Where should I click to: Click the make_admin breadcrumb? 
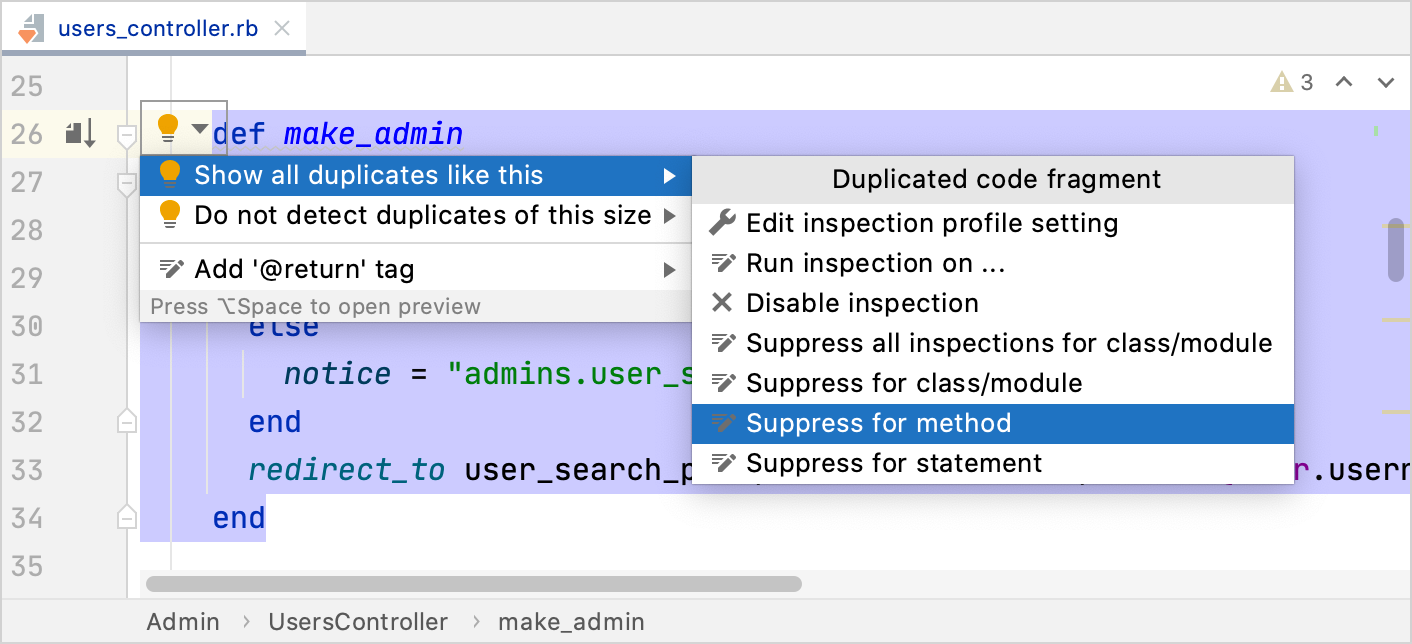[x=571, y=621]
